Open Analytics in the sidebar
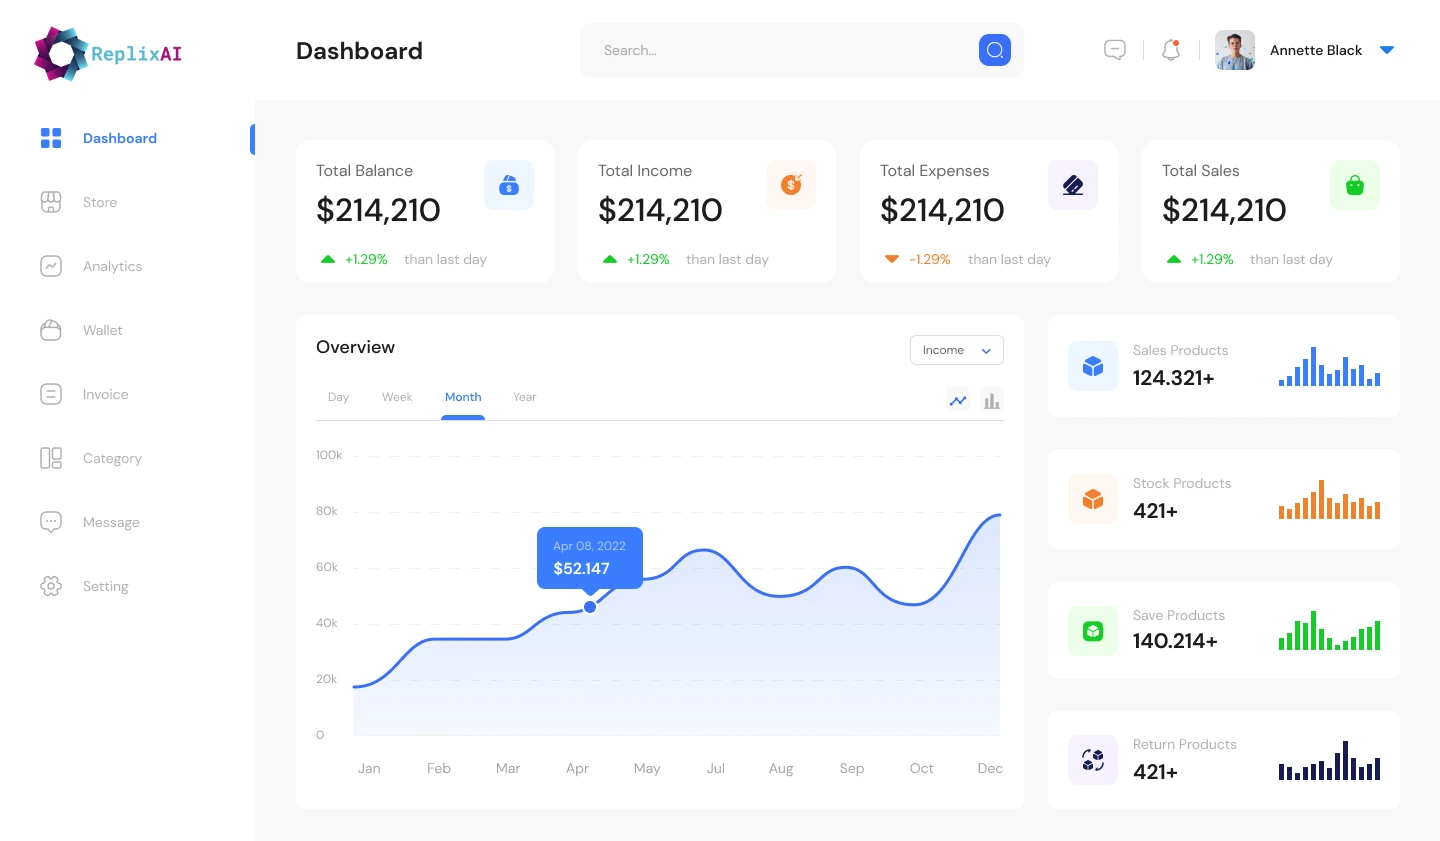The height and width of the screenshot is (841, 1440). pyautogui.click(x=112, y=266)
